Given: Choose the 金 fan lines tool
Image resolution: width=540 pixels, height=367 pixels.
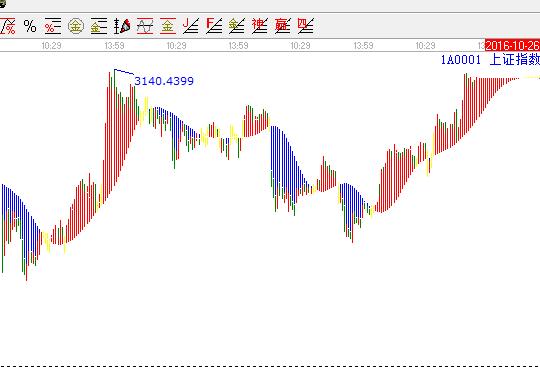Looking at the screenshot, I should click(x=237, y=26).
